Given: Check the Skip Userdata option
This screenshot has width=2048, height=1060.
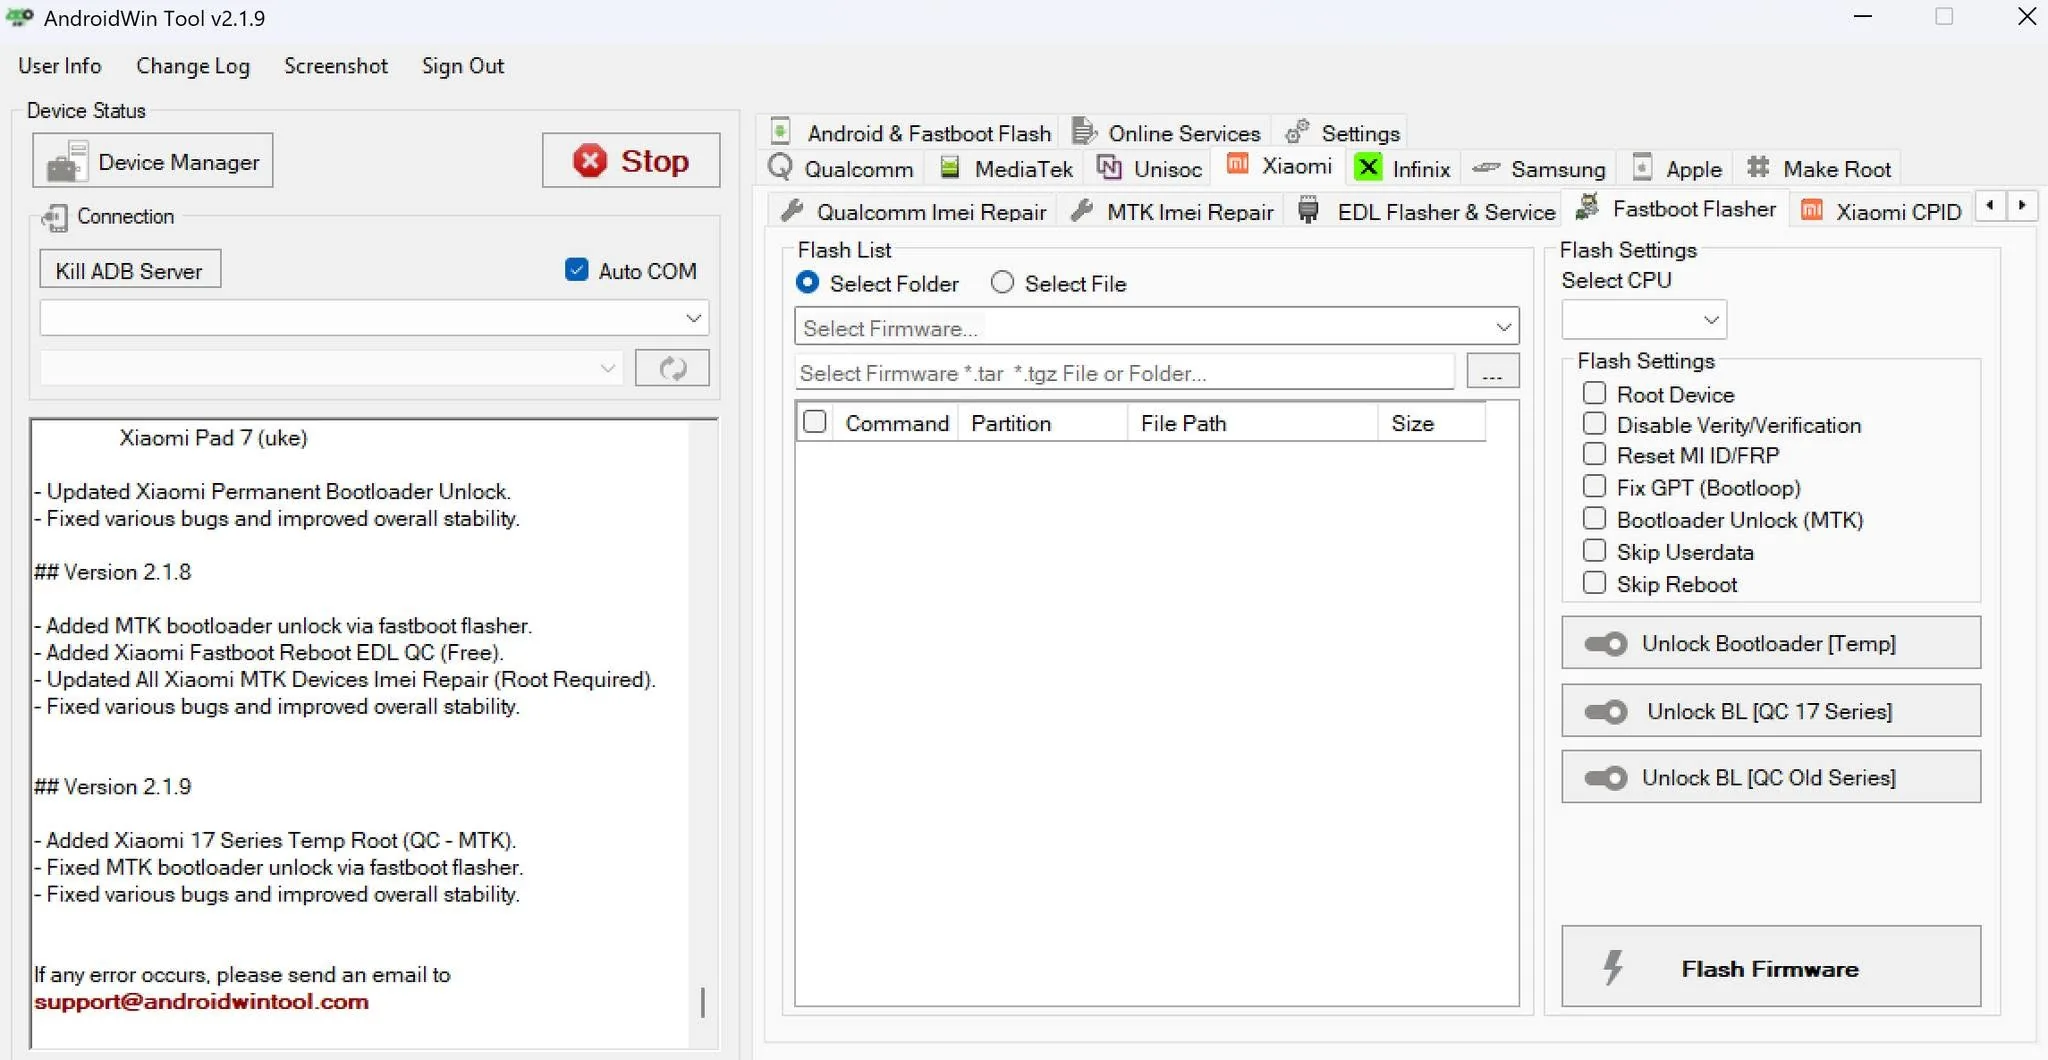Looking at the screenshot, I should (1594, 551).
